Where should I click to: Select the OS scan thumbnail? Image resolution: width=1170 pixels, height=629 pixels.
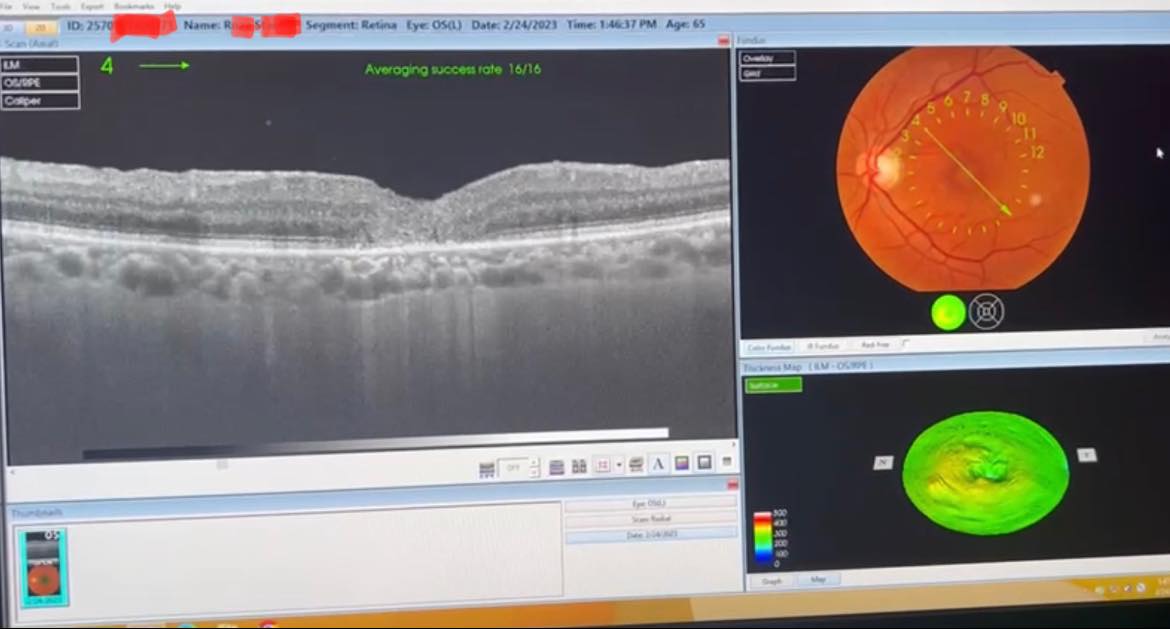coord(43,566)
